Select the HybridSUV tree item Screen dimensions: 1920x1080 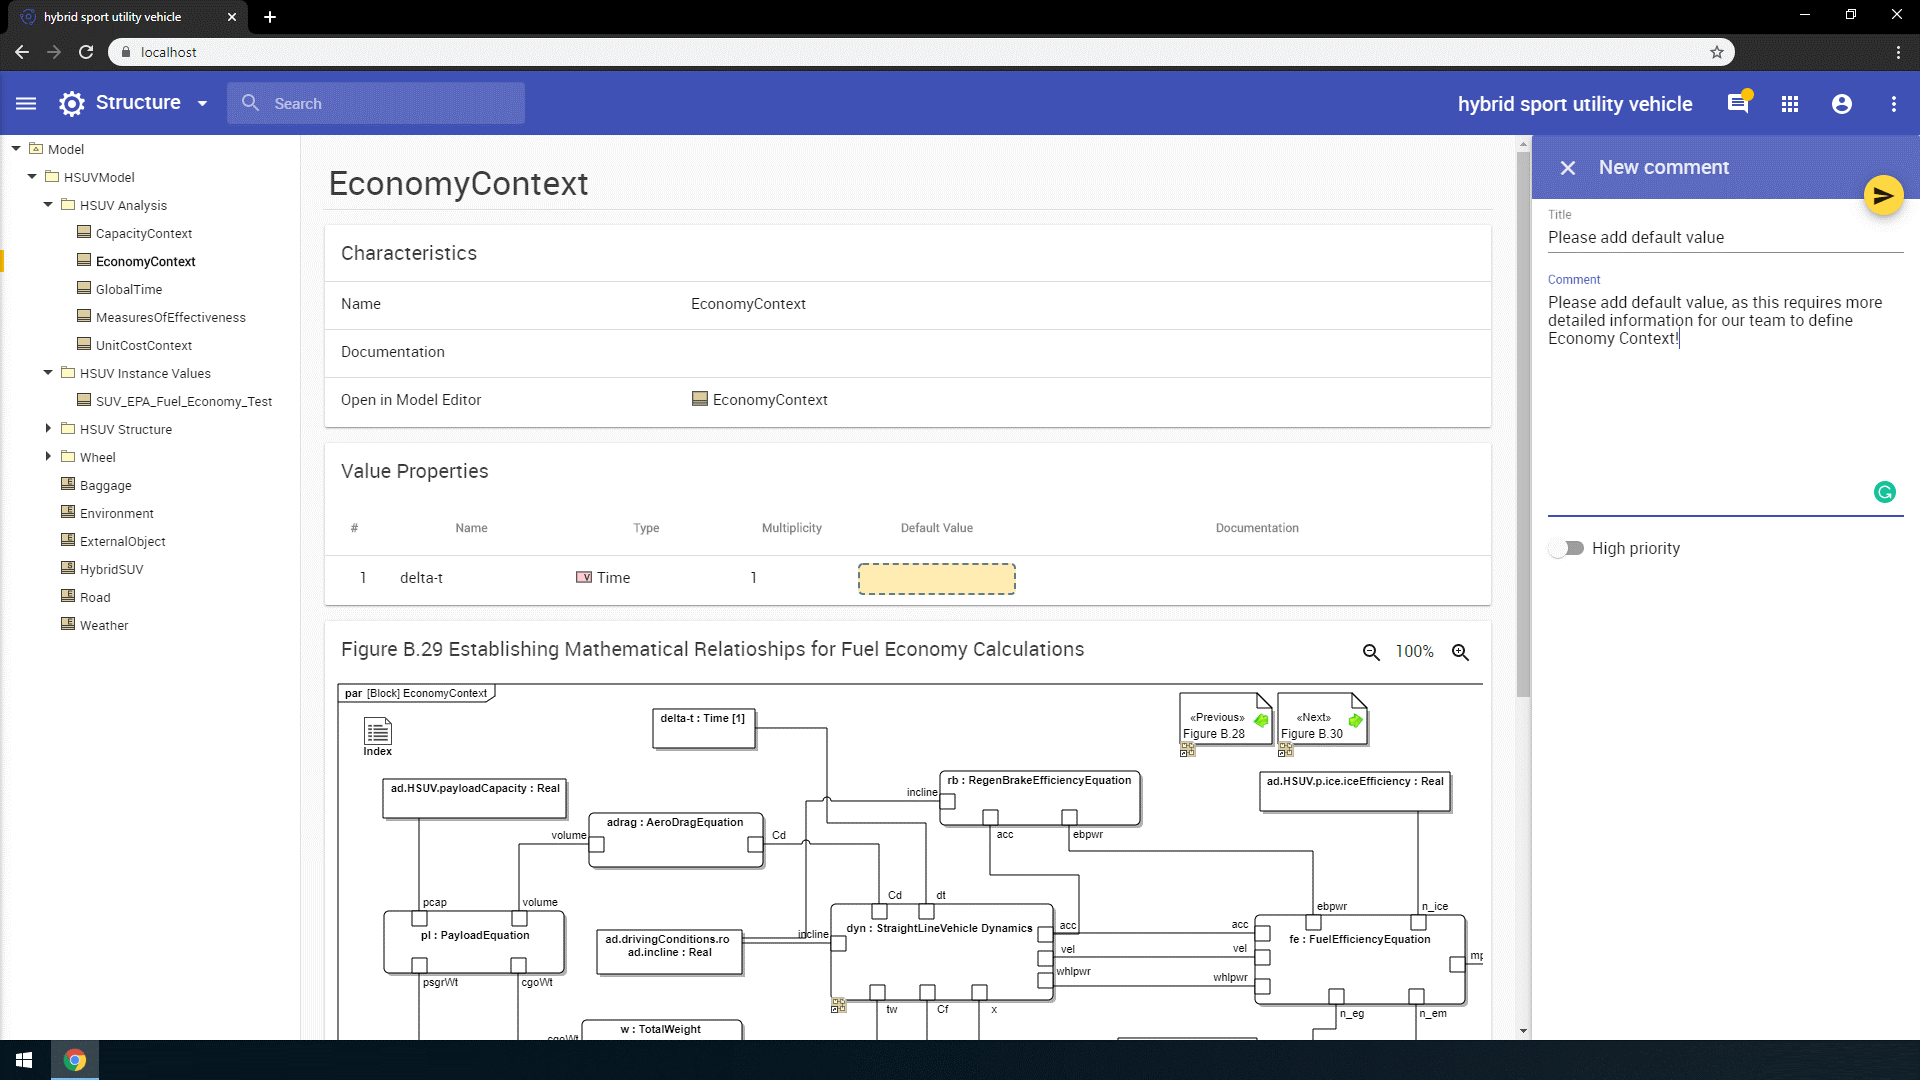[111, 569]
